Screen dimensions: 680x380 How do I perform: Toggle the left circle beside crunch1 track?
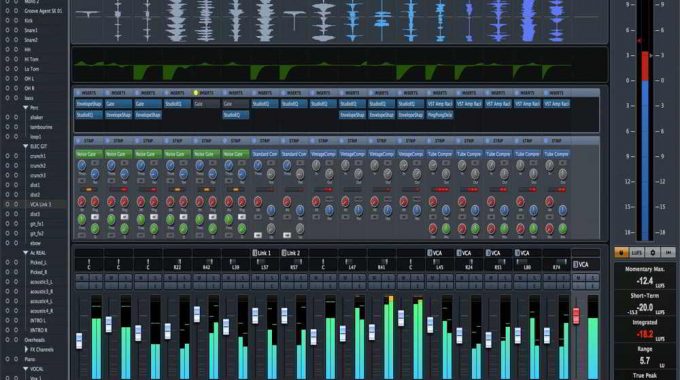pyautogui.click(x=7, y=156)
